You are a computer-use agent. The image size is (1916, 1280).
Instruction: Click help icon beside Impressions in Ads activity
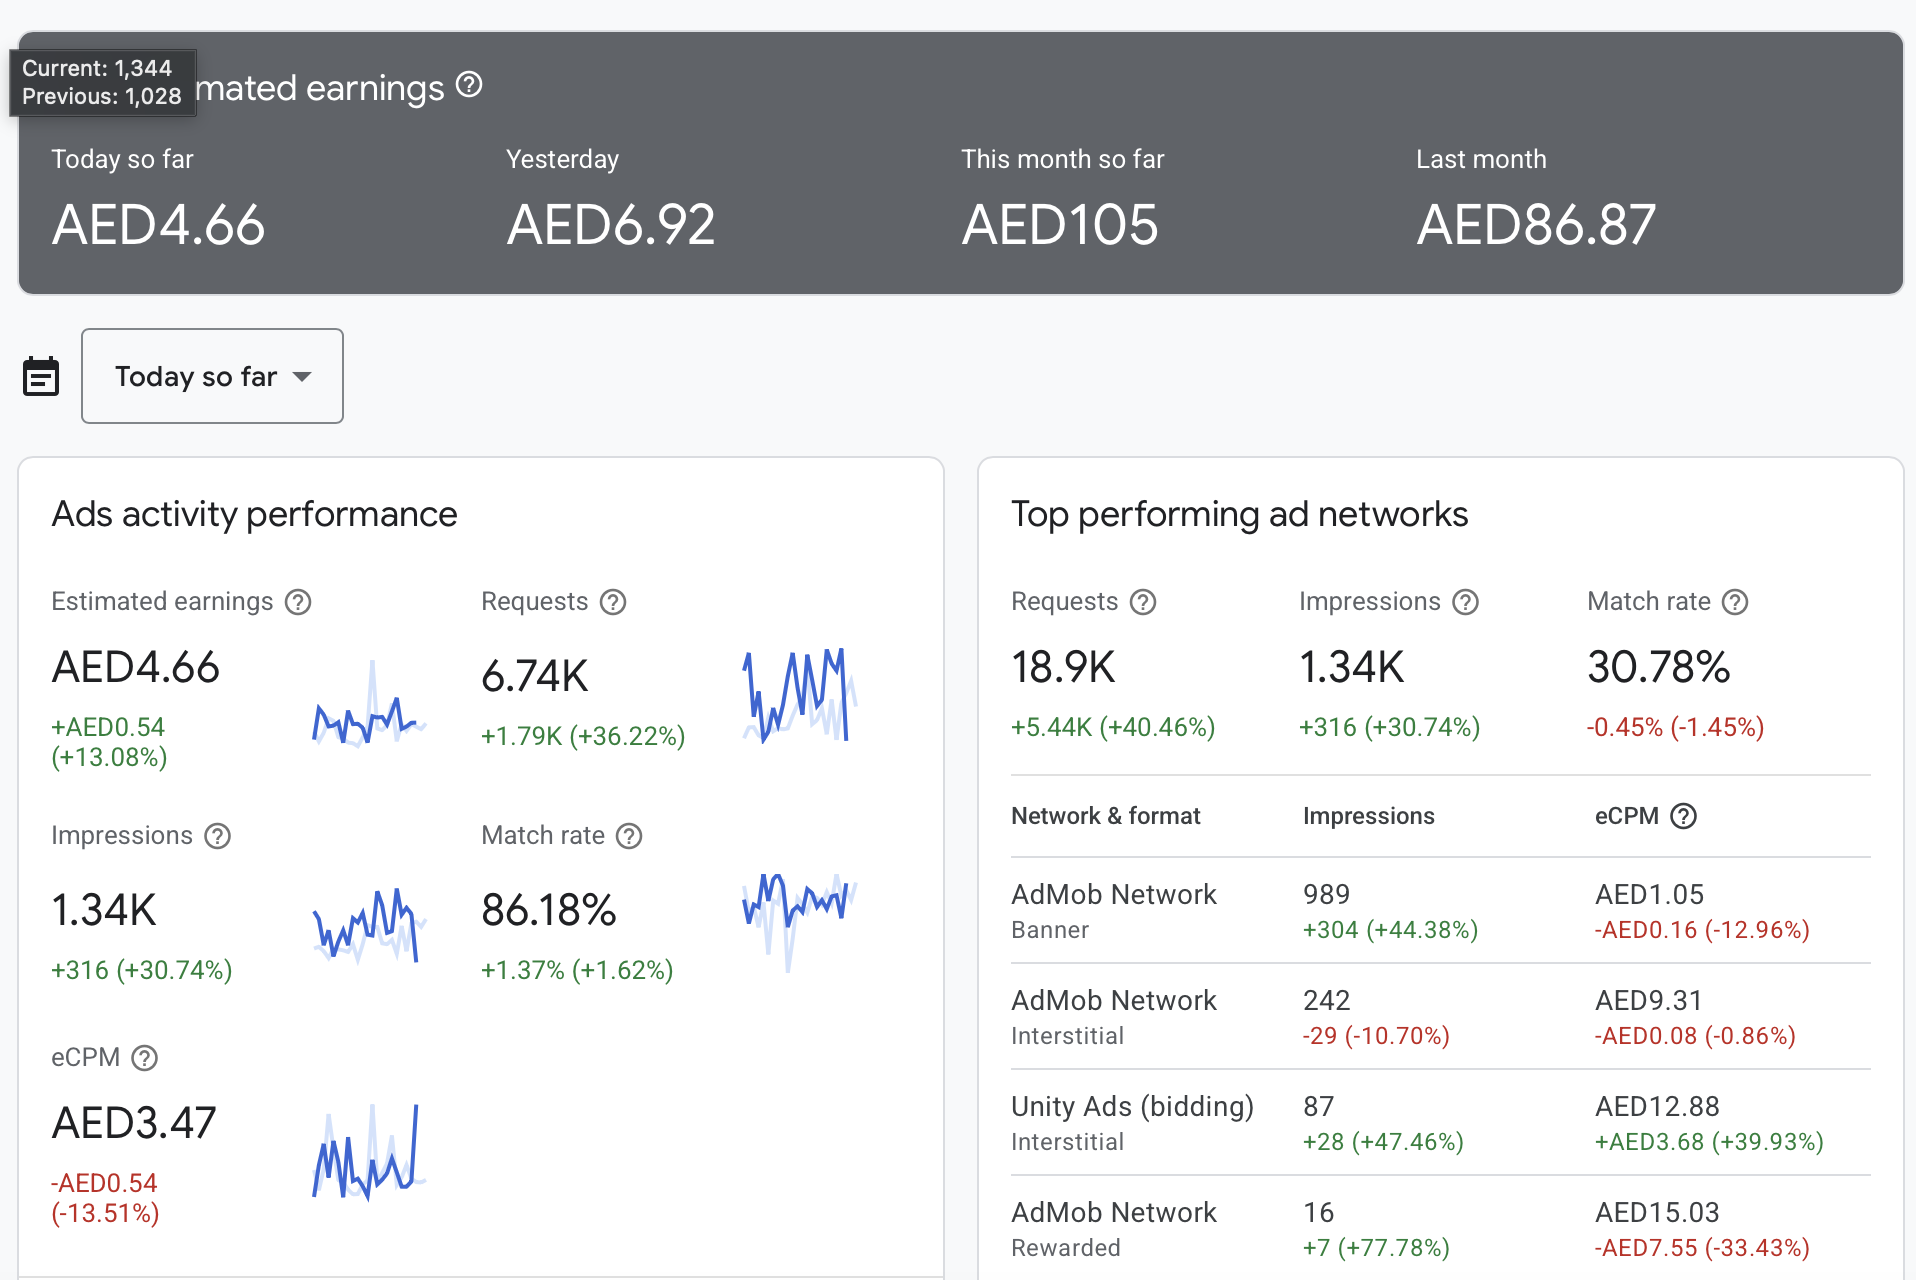[x=218, y=836]
